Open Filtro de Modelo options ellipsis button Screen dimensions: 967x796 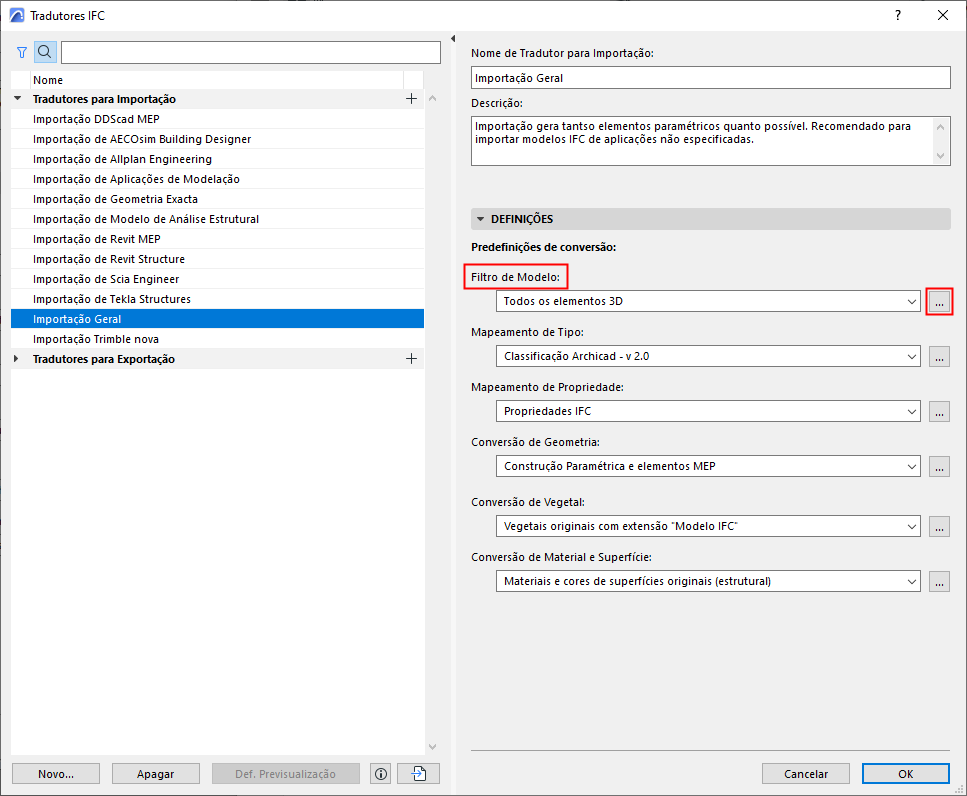(939, 302)
